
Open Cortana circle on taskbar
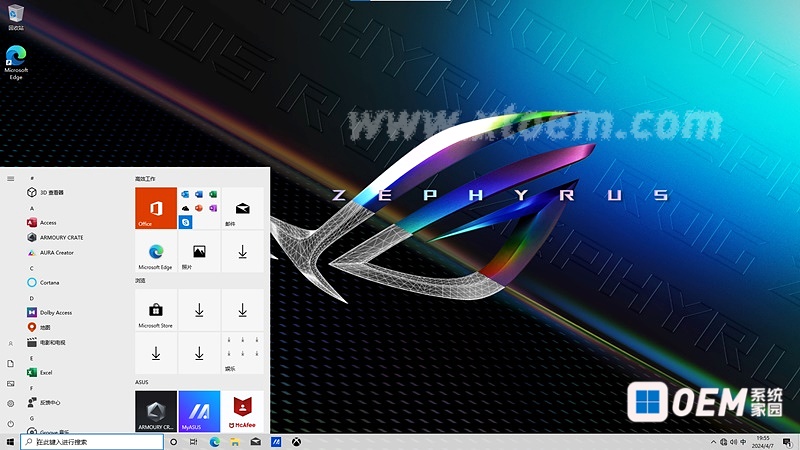pos(173,442)
